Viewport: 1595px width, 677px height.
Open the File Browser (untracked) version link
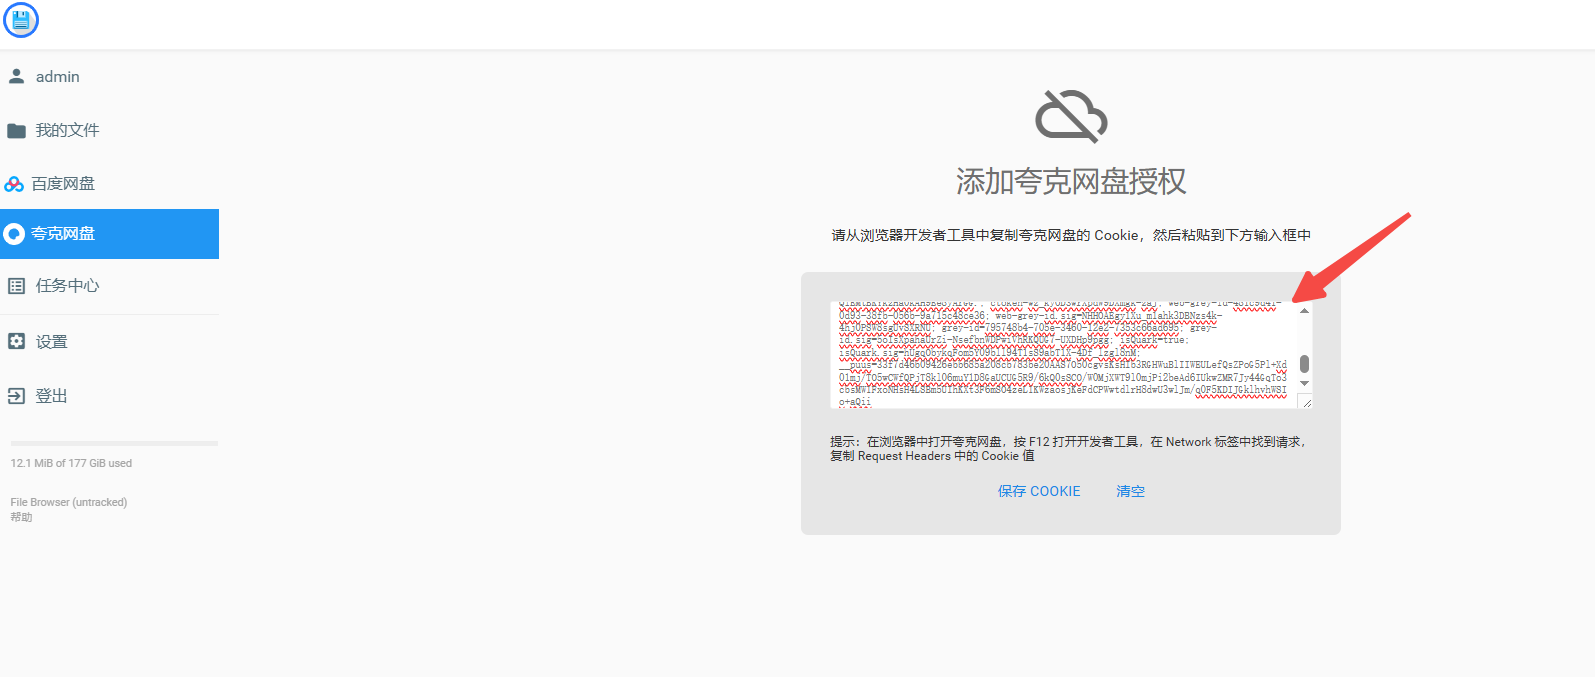tap(69, 502)
